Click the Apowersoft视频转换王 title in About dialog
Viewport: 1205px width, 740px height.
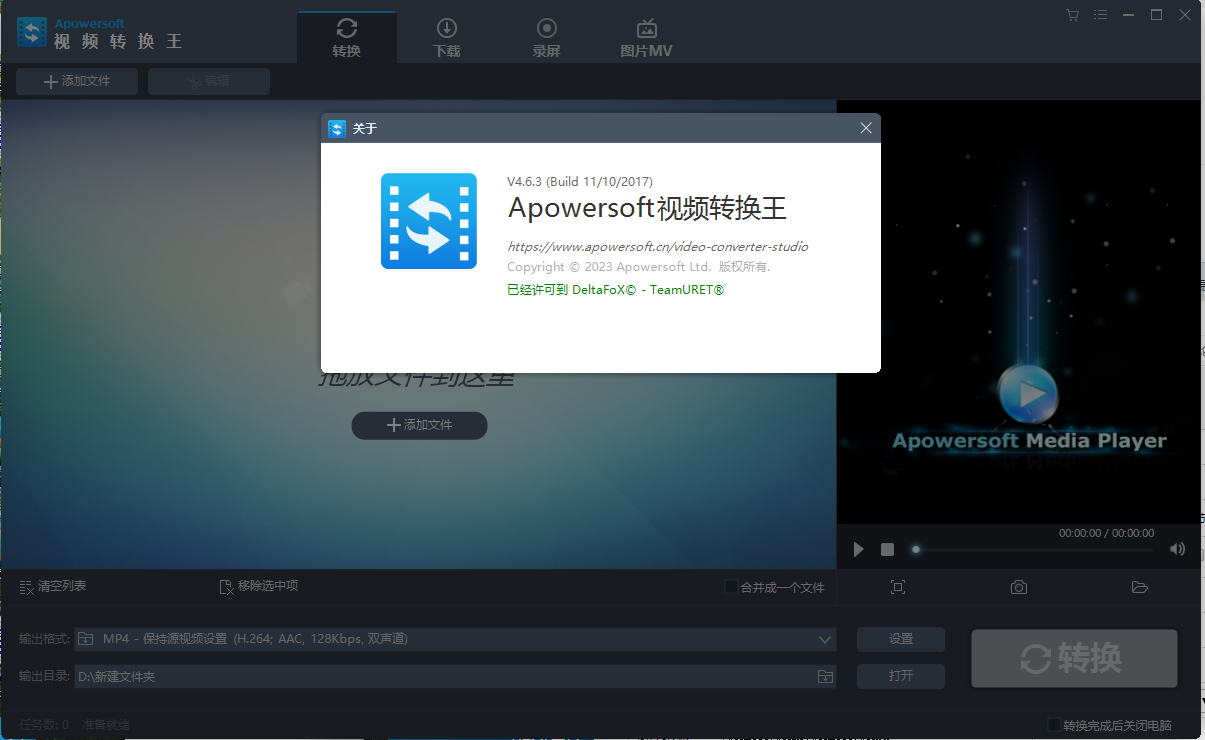[647, 209]
